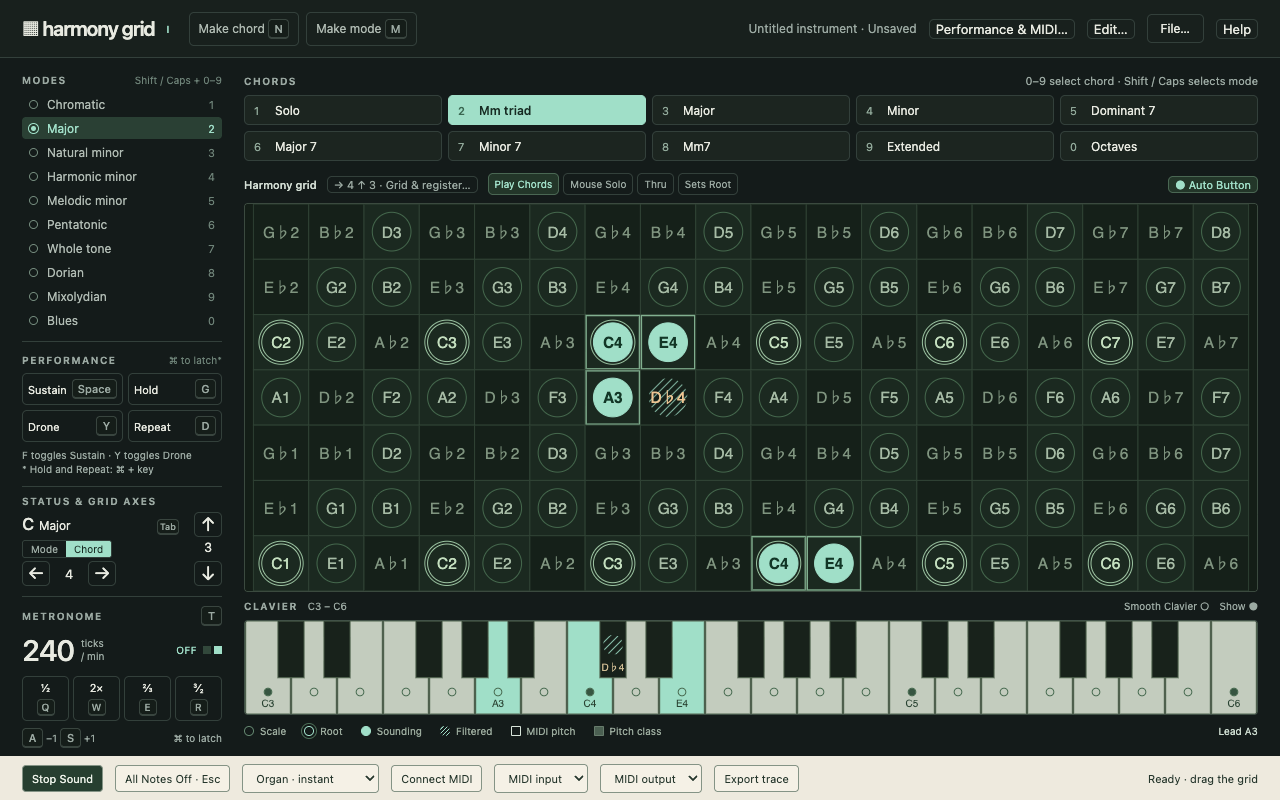Click the filtered D♭4 cell in the grid

(x=668, y=397)
